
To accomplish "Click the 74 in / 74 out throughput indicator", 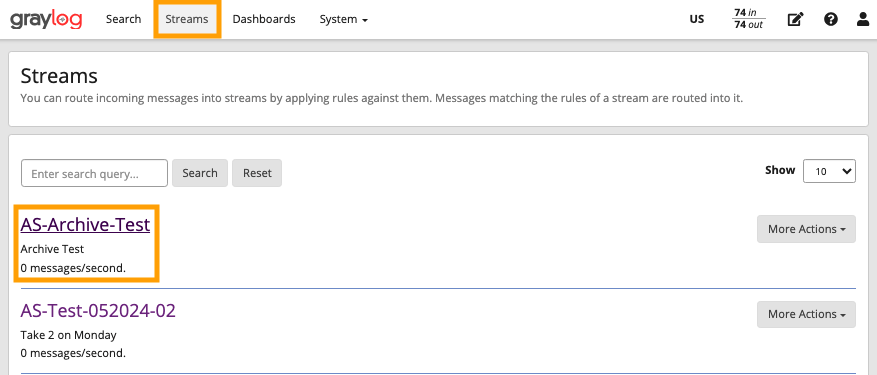I will [749, 19].
